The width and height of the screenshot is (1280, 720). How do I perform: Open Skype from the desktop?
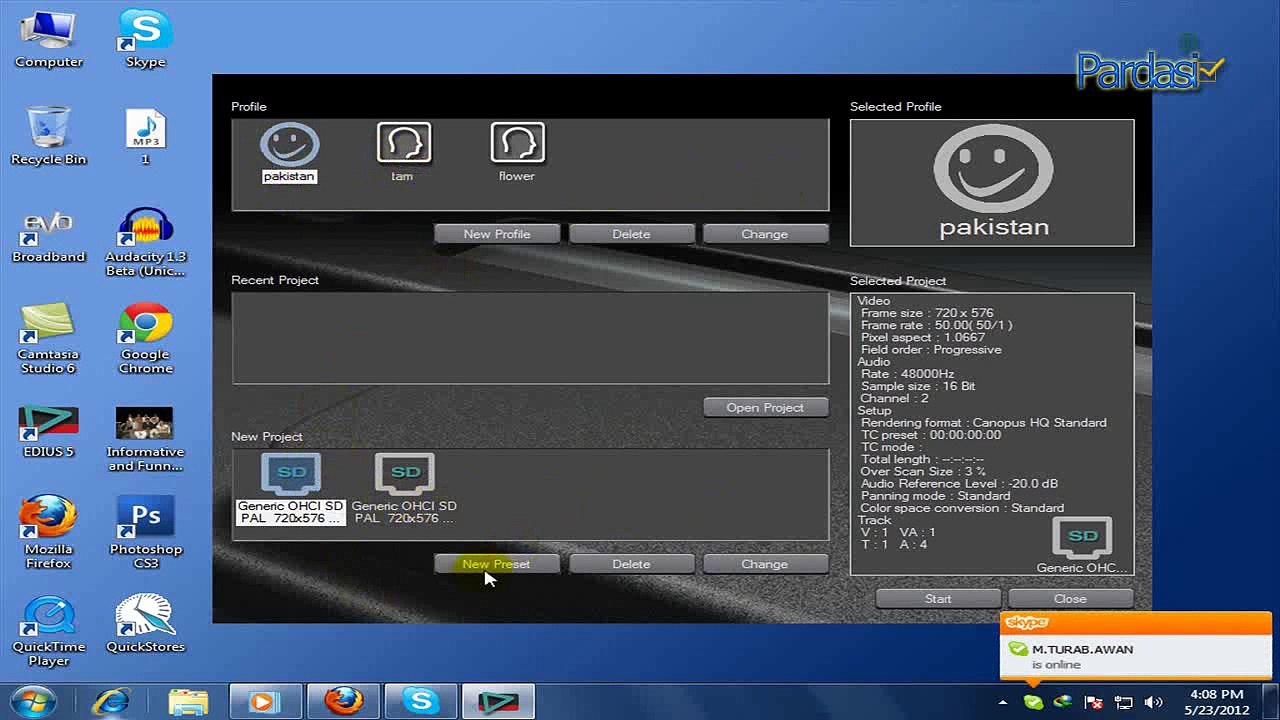point(146,39)
